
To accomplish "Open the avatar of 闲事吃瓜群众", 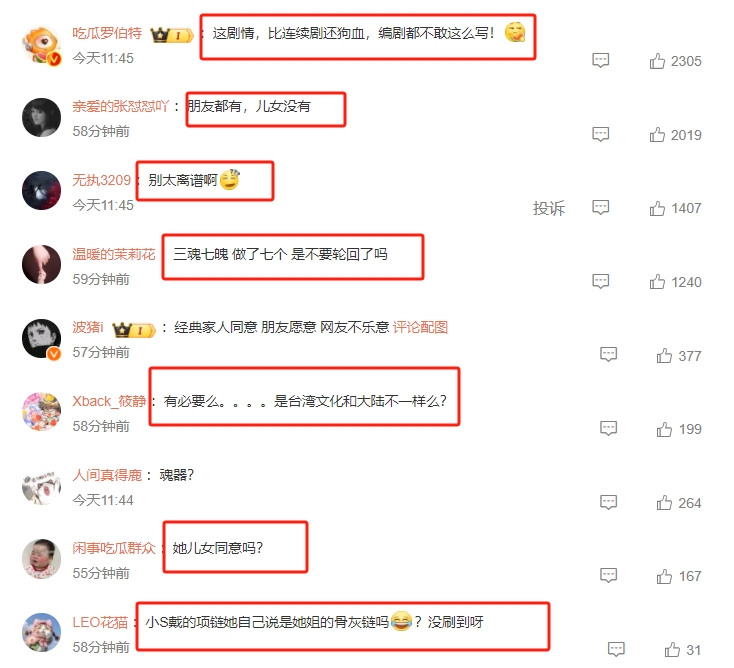I will click(42, 558).
